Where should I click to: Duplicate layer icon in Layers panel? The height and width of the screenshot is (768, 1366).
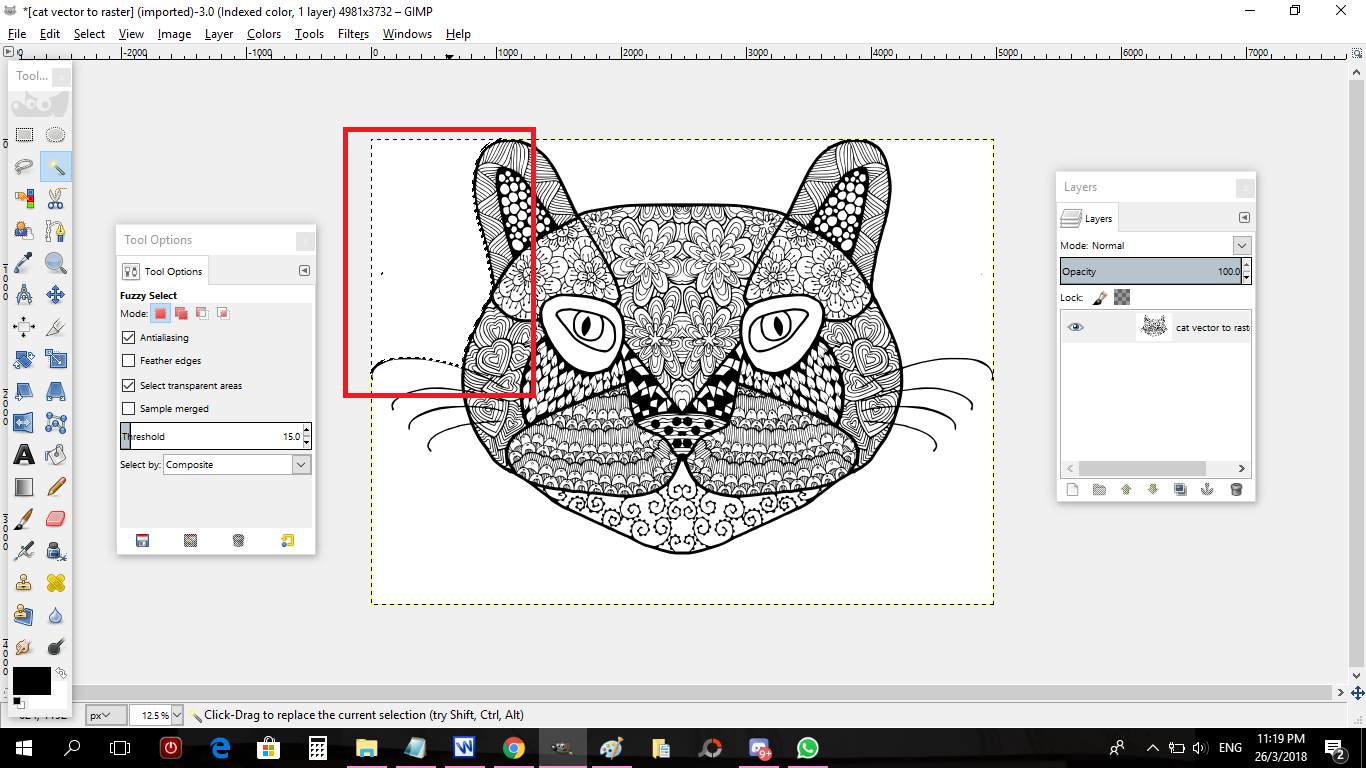(1181, 490)
